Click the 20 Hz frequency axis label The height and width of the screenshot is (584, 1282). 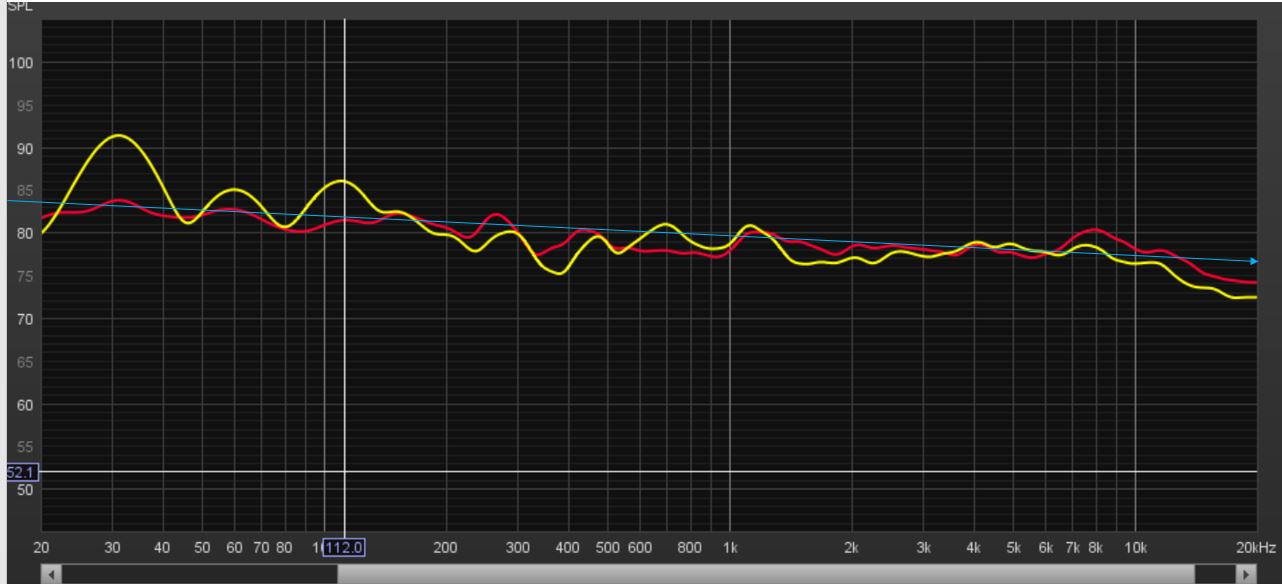(x=41, y=547)
